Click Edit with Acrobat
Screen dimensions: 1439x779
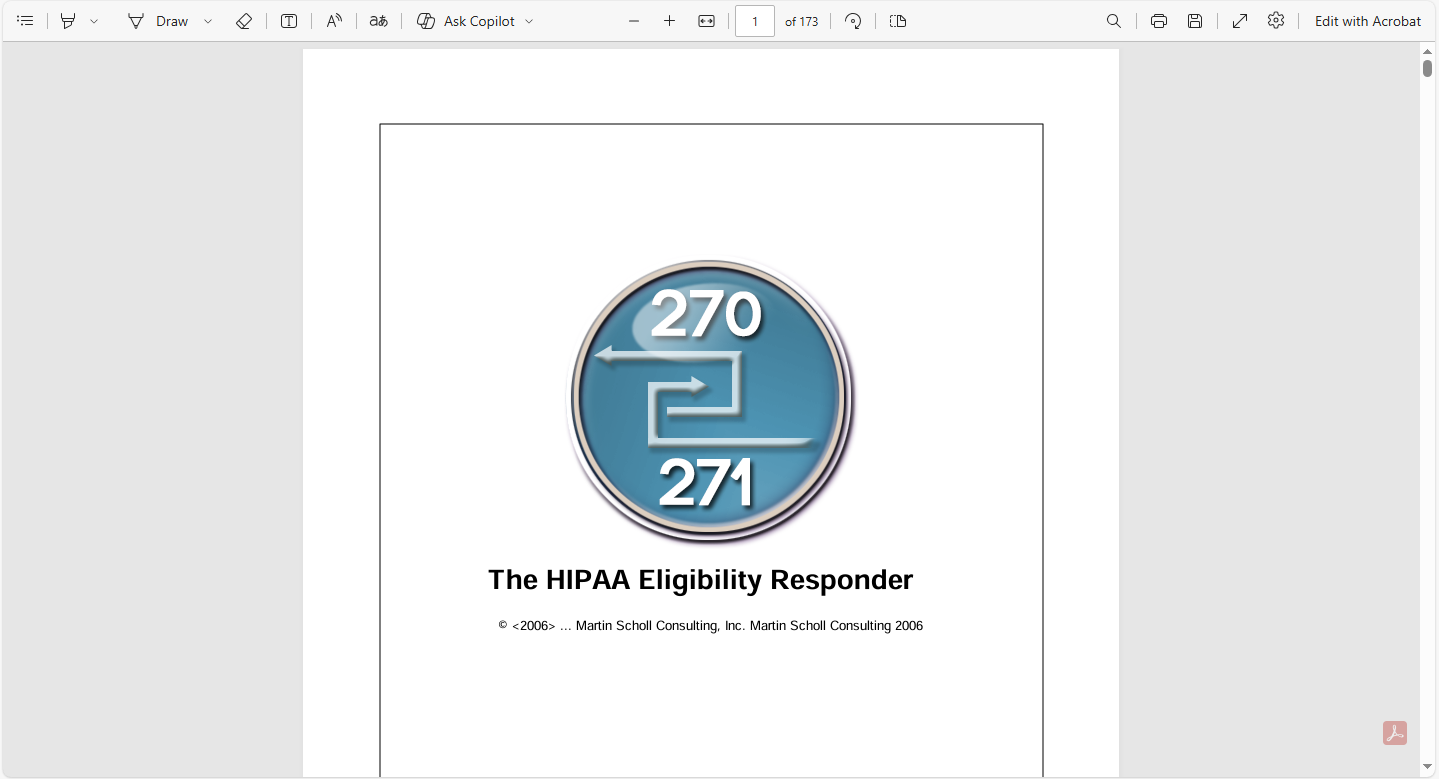pos(1368,21)
